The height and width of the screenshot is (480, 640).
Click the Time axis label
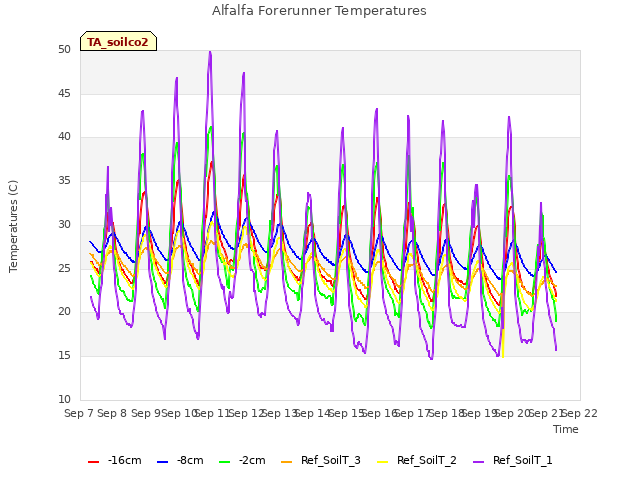(566, 429)
